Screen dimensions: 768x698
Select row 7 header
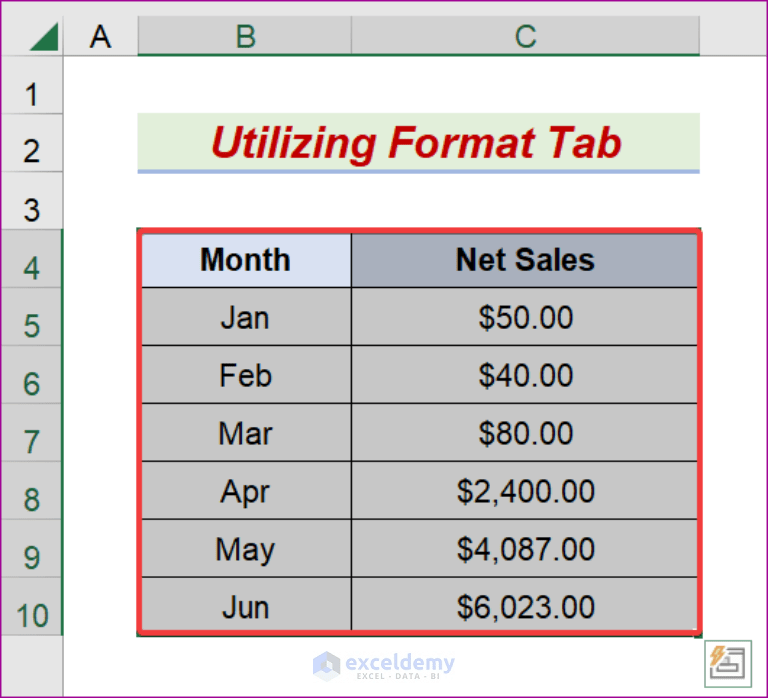tap(32, 433)
